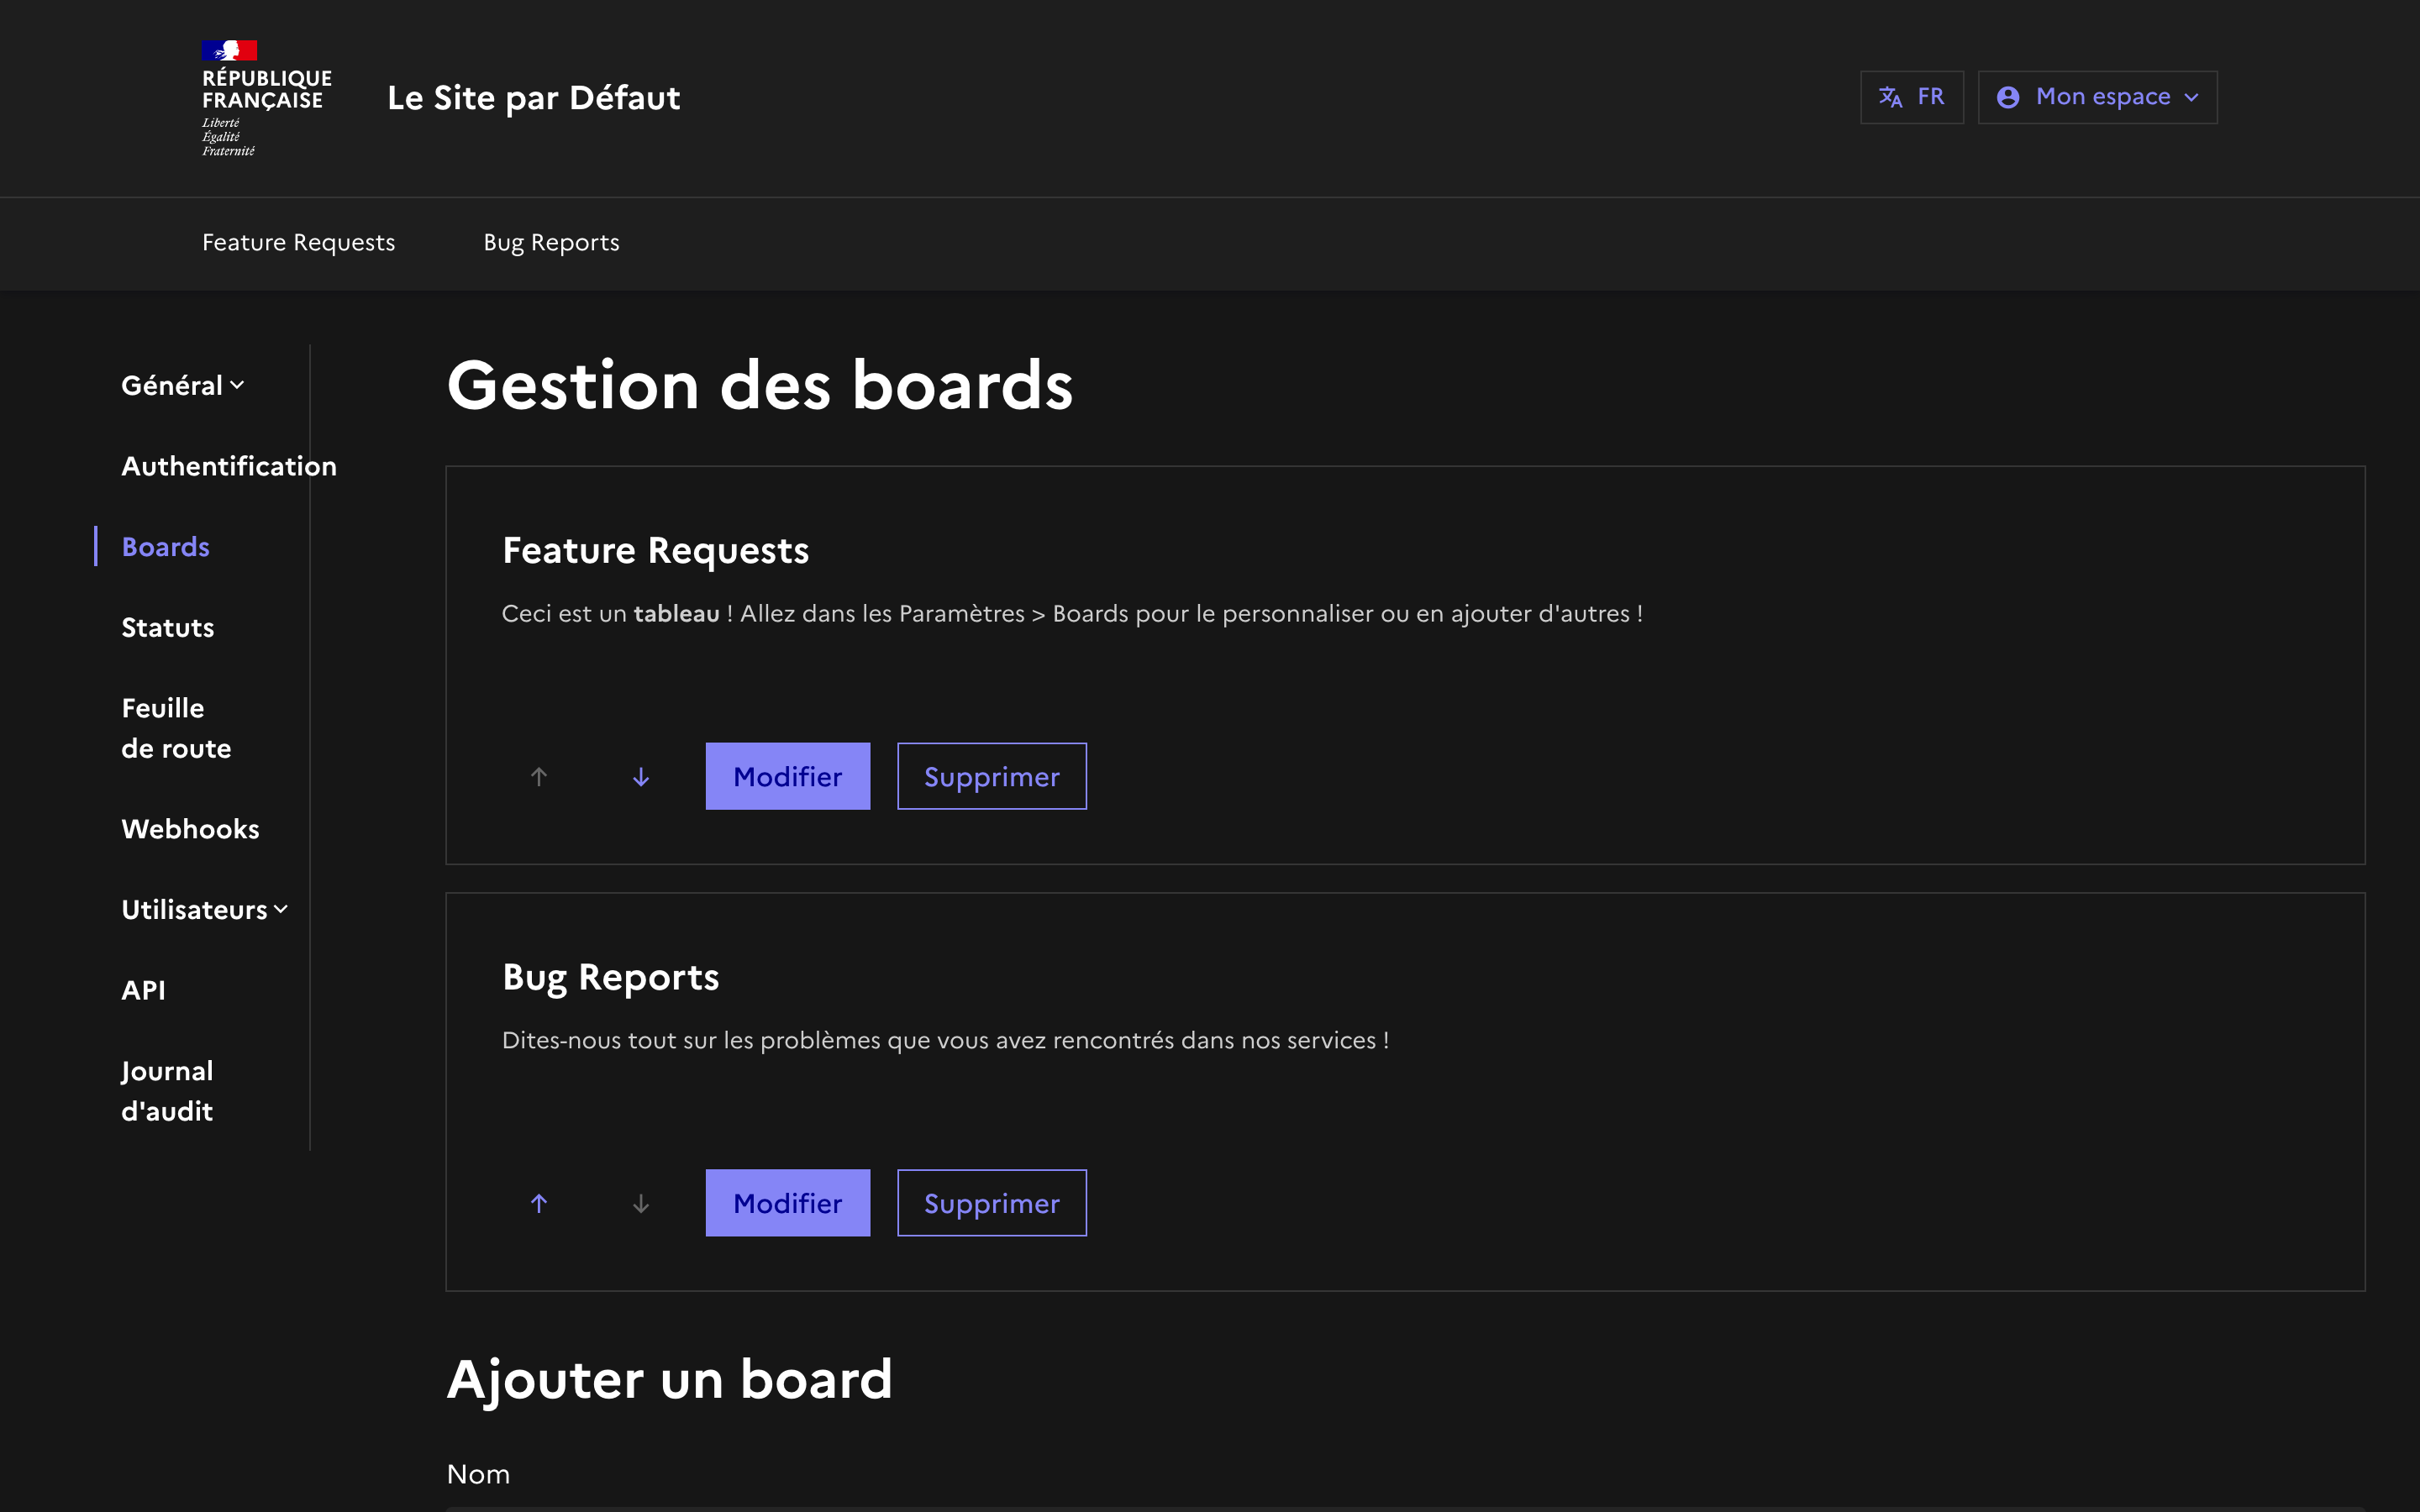The image size is (2420, 1512).
Task: Open the Mon espace dropdown menu
Action: coord(2098,97)
